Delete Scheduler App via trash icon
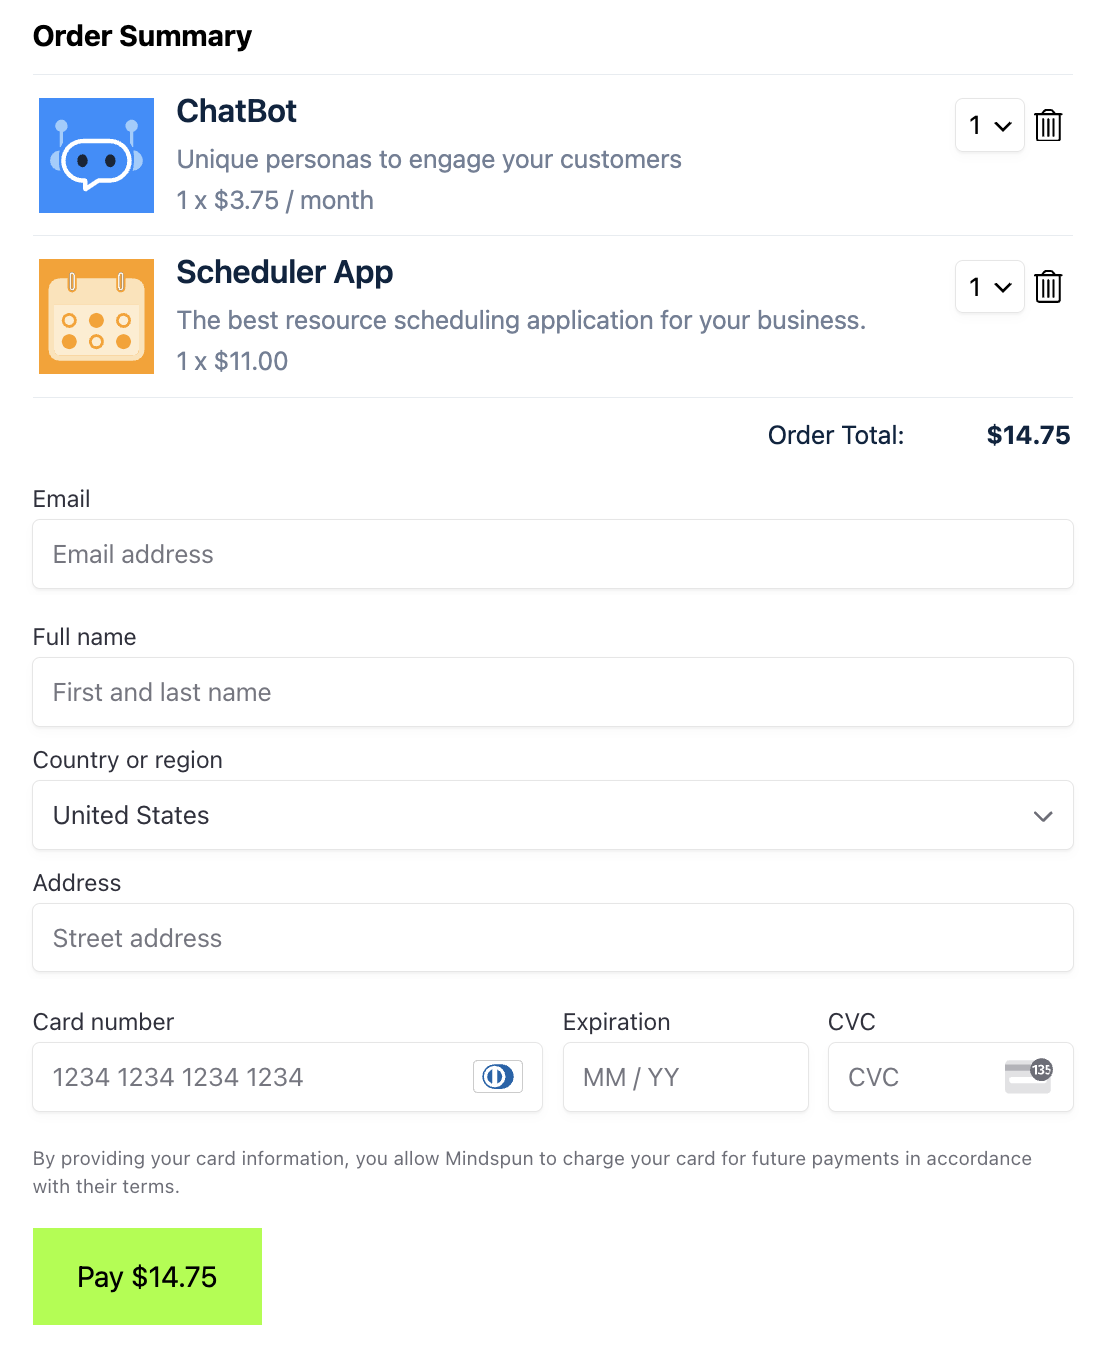The height and width of the screenshot is (1360, 1106). coord(1048,287)
